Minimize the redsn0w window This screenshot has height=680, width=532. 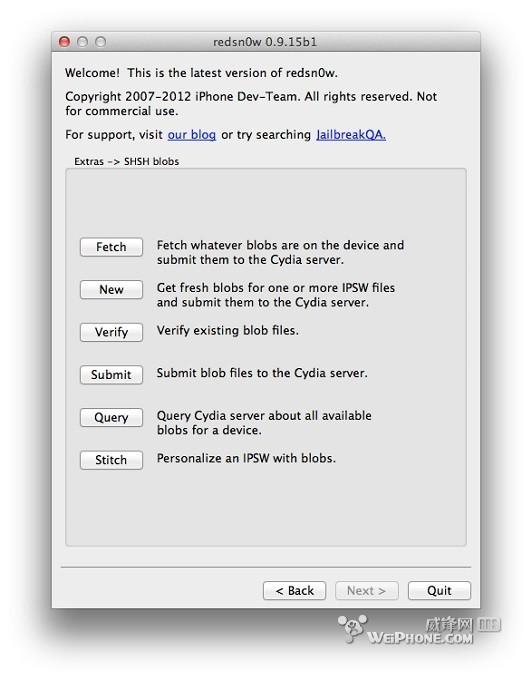point(82,42)
